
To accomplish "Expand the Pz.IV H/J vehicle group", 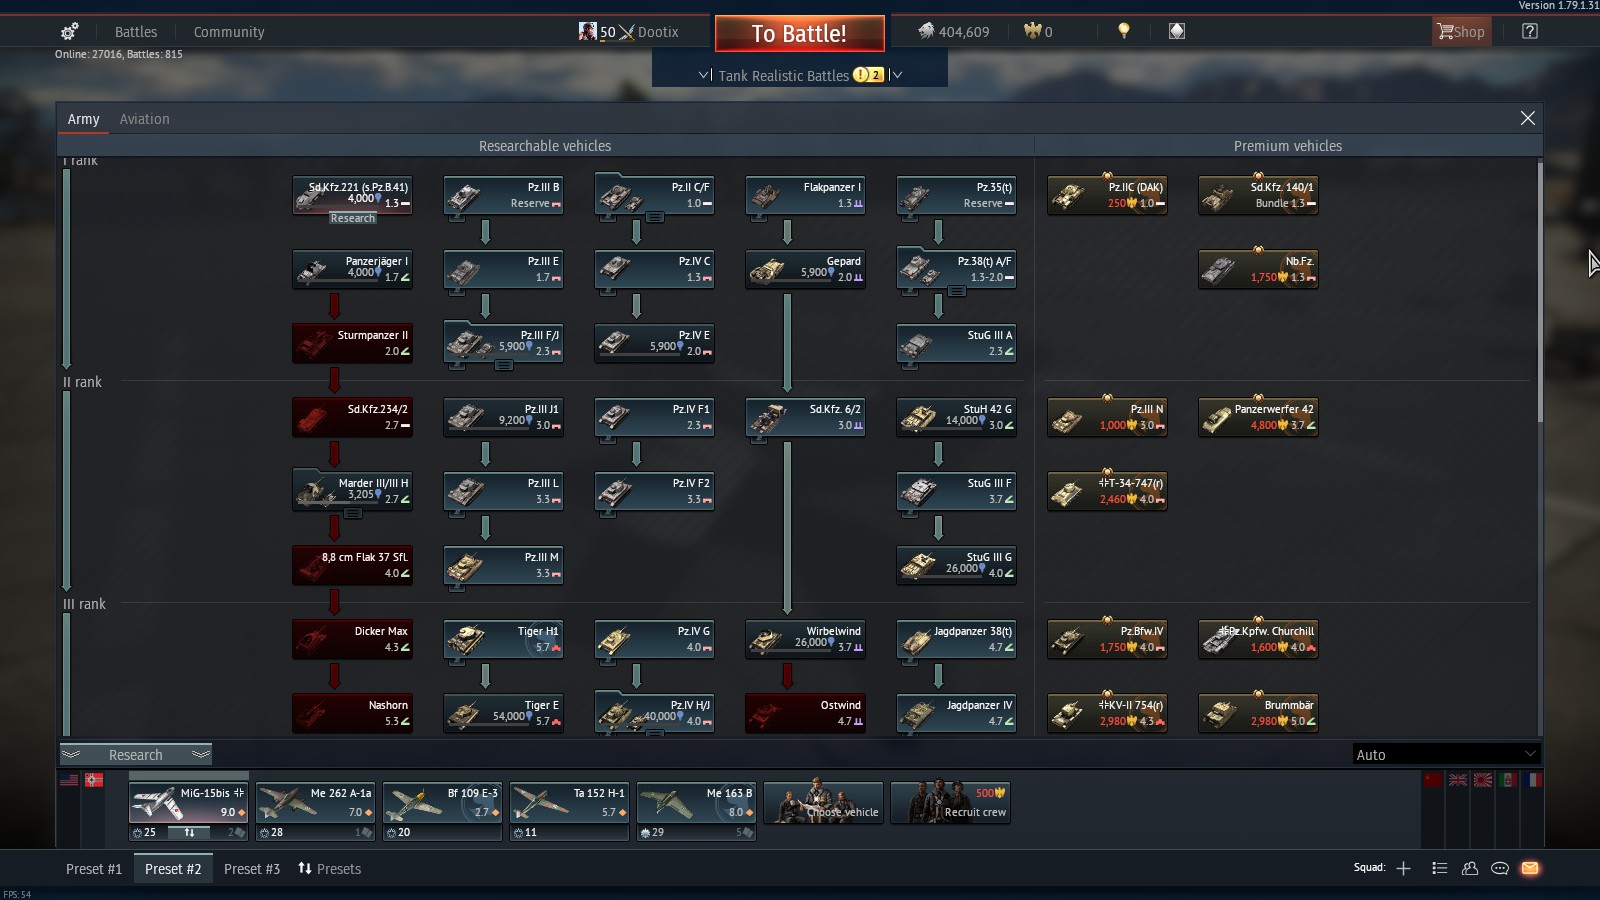I will tap(654, 734).
